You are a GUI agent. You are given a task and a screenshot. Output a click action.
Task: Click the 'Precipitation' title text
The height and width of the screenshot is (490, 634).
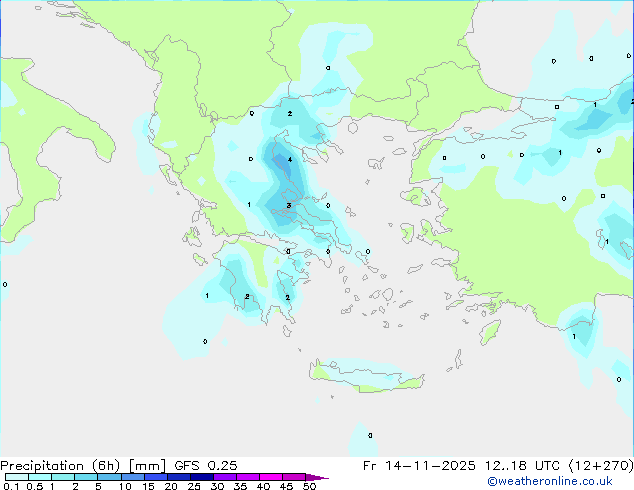42,466
